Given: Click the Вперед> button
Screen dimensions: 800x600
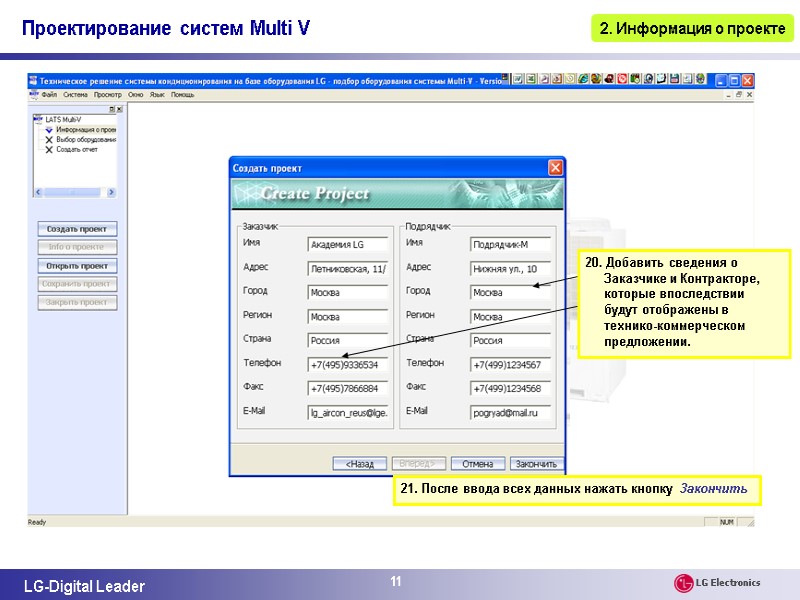Looking at the screenshot, I should pyautogui.click(x=418, y=464).
